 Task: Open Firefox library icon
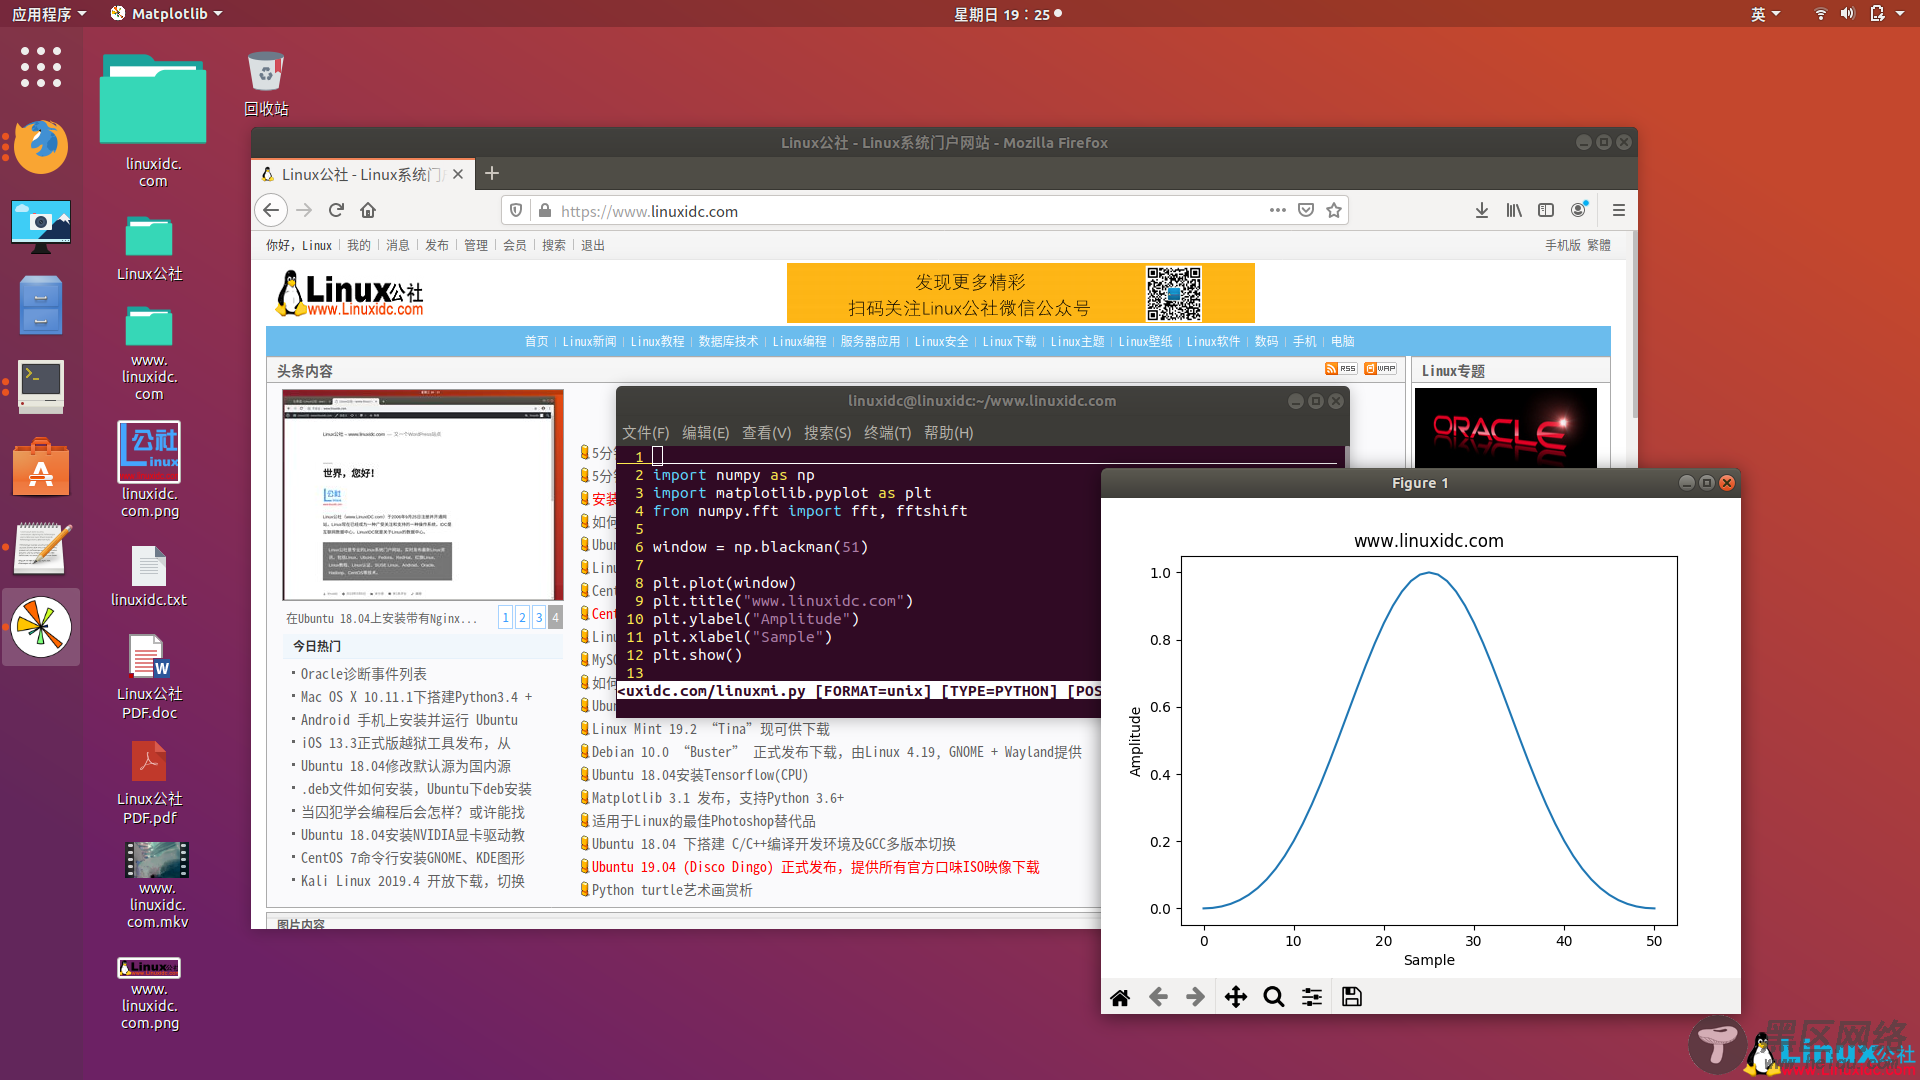1514,210
